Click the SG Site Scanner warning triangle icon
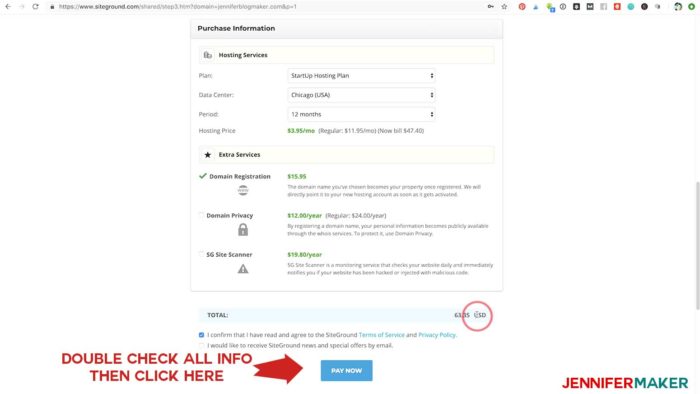This screenshot has height=394, width=700. pyautogui.click(x=243, y=269)
